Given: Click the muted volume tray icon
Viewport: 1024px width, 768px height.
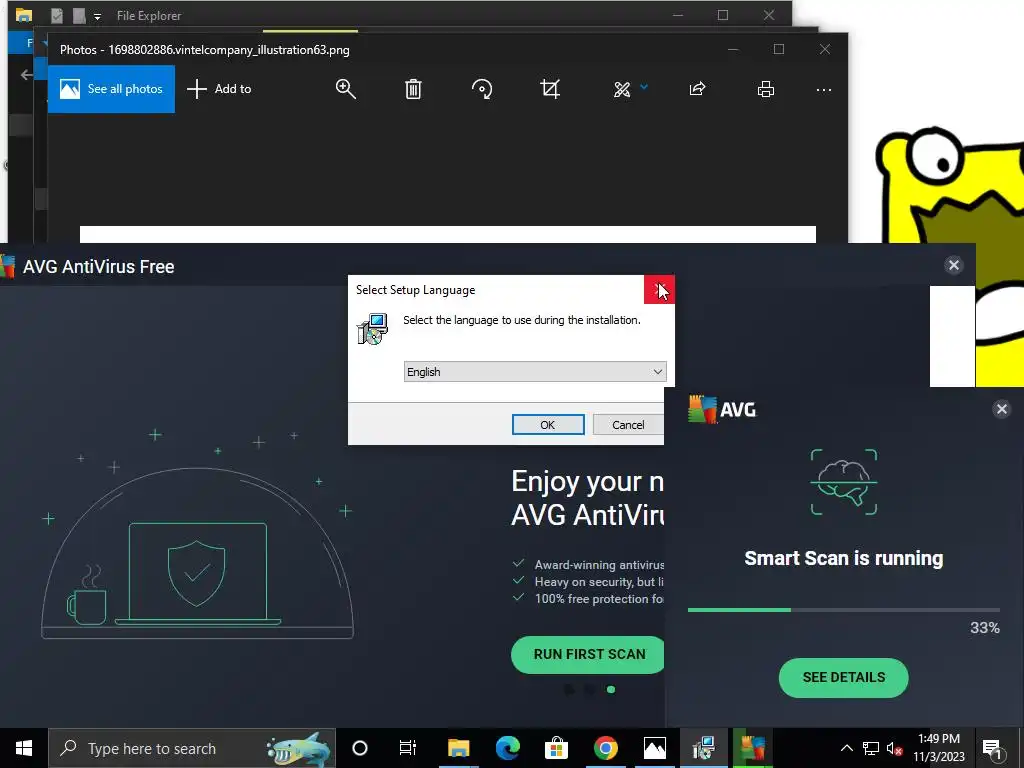Looking at the screenshot, I should tap(894, 748).
